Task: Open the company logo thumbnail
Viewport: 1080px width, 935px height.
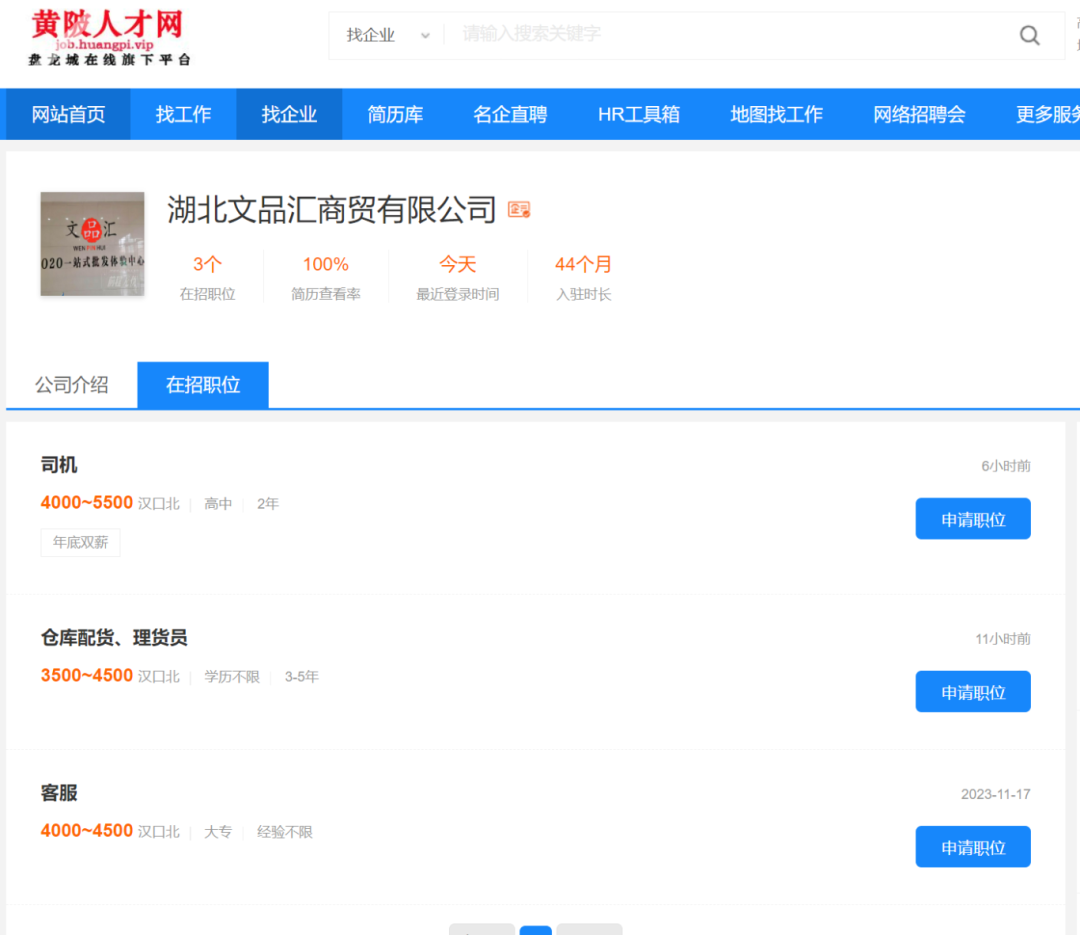Action: 92,244
